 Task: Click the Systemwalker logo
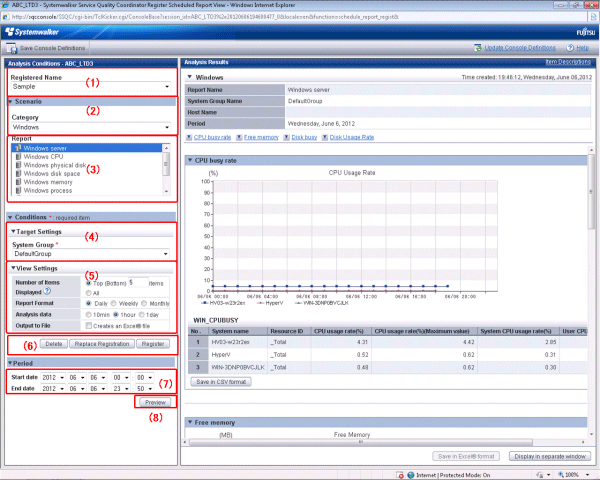pyautogui.click(x=32, y=32)
